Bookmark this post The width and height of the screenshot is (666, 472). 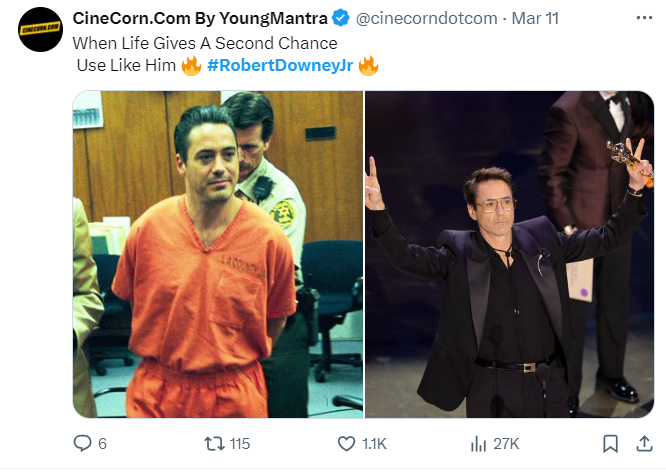click(609, 443)
